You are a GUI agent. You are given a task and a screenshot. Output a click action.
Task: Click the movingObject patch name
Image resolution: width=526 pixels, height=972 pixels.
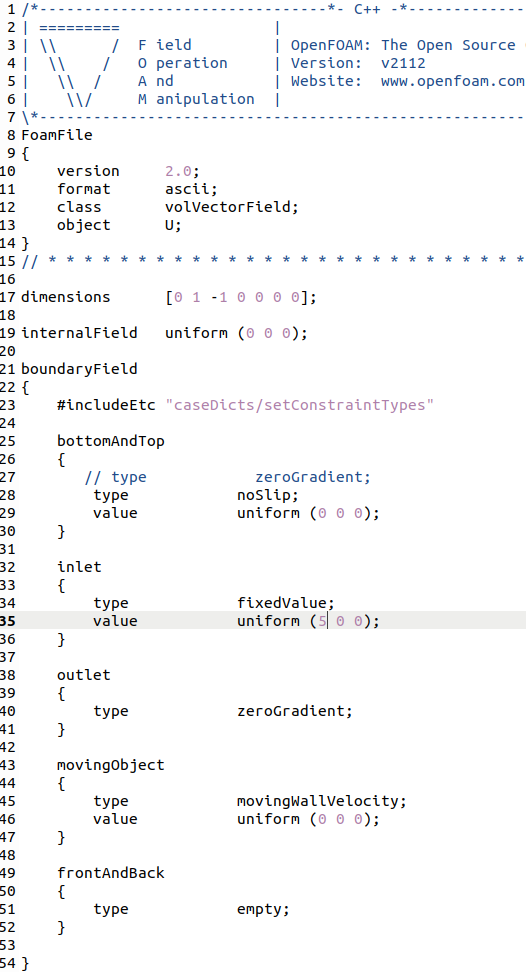[x=111, y=765]
